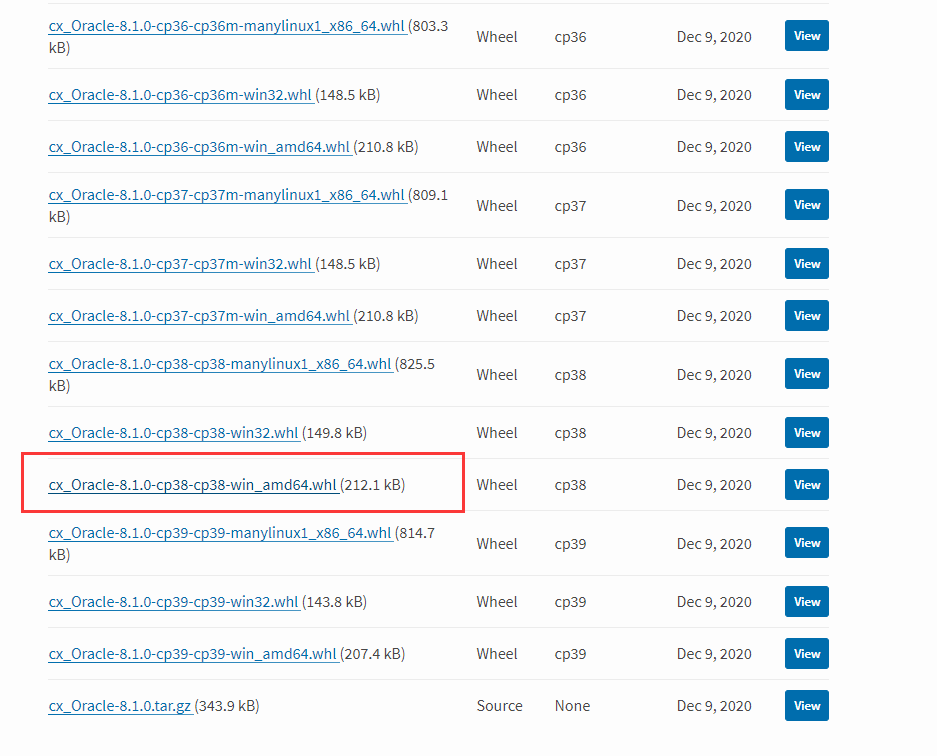Download cx_Oracle-8.1.0-cp36-cp36m-win32.whl file
937x756 pixels.
180,95
